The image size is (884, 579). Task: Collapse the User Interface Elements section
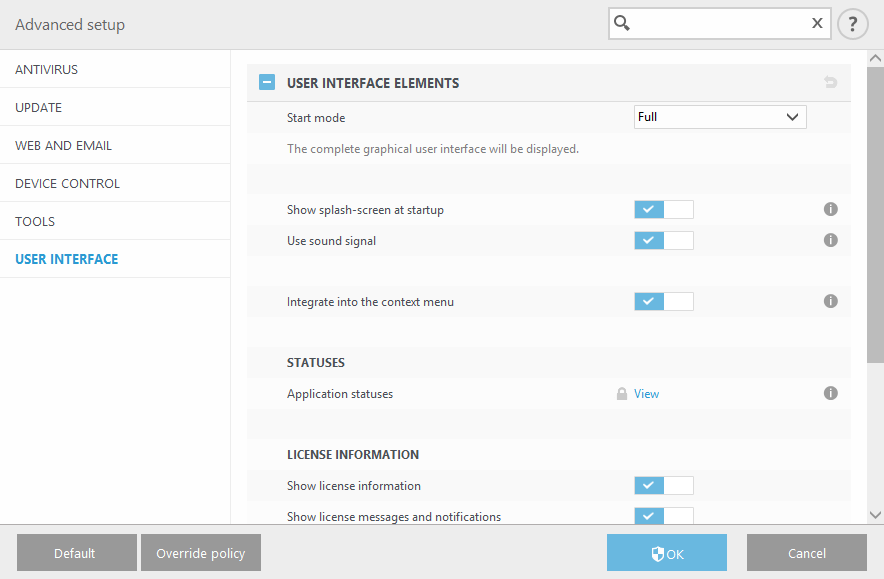click(x=267, y=83)
